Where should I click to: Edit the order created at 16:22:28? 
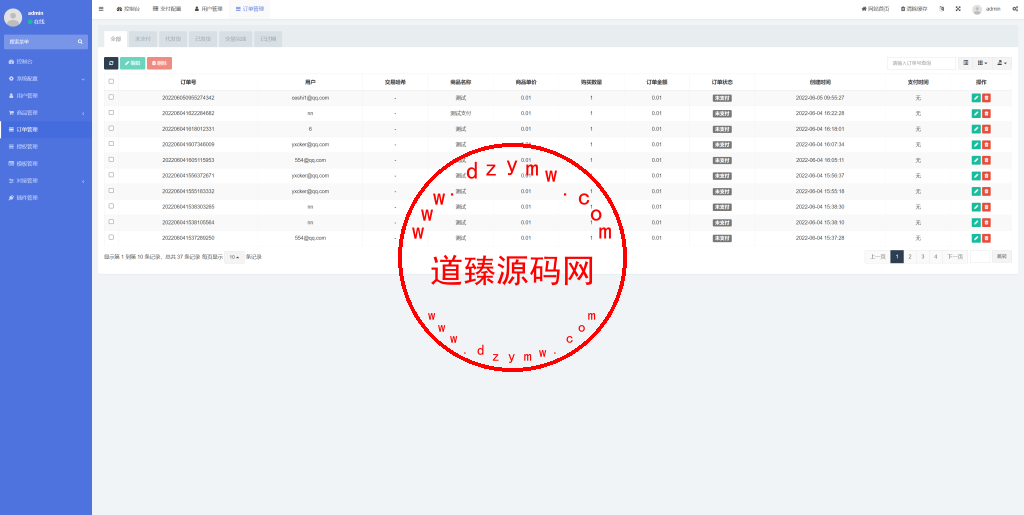pos(976,114)
